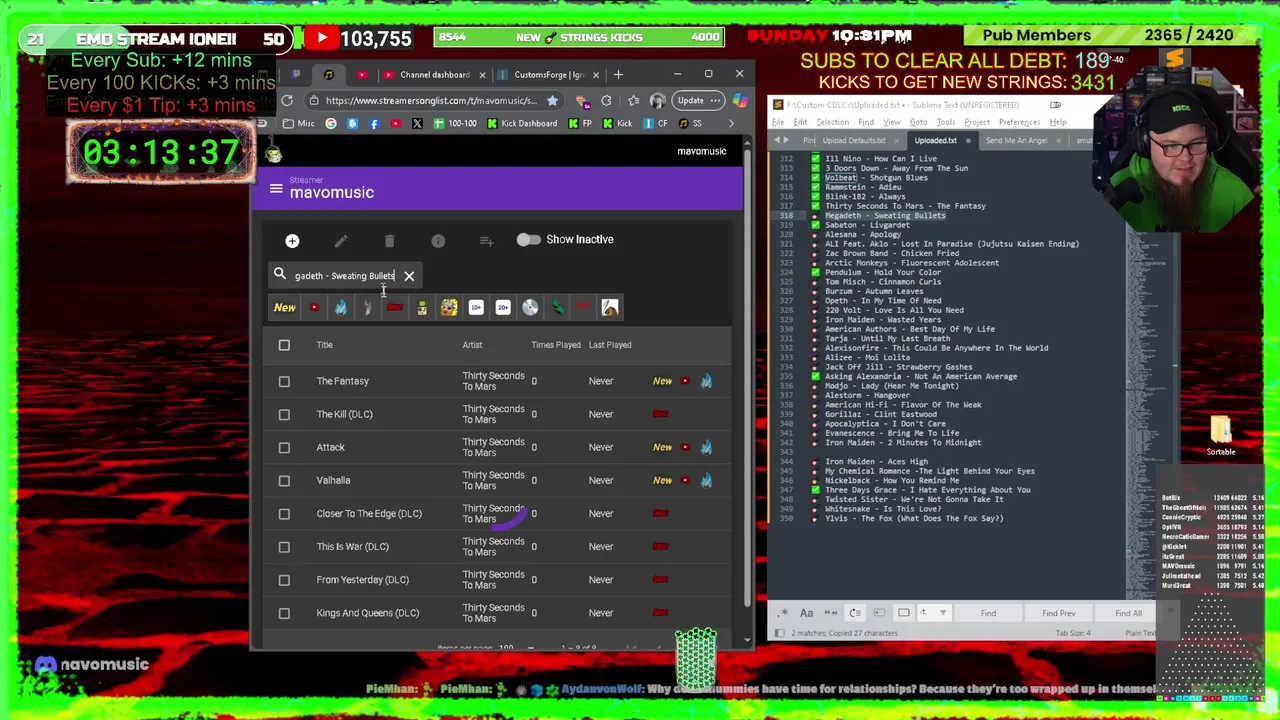Check the box for Kings And Queens (DLC)
Image resolution: width=1280 pixels, height=720 pixels.
click(284, 613)
